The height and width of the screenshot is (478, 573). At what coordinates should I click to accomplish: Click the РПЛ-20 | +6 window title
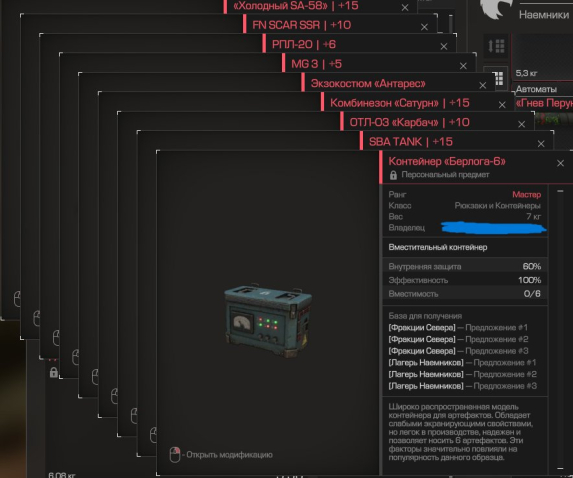(x=304, y=45)
